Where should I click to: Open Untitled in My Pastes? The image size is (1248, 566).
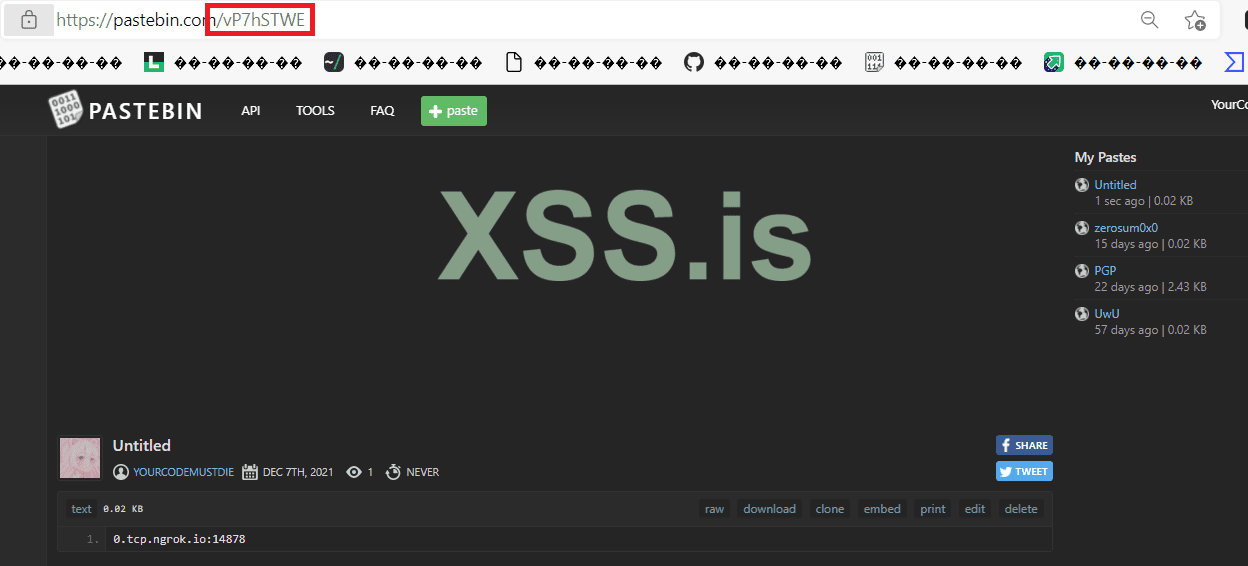[1115, 185]
